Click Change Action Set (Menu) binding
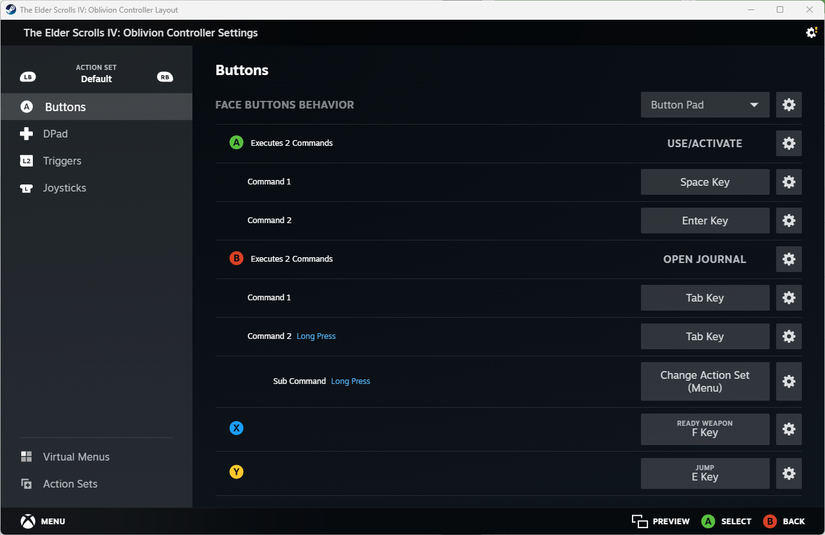Viewport: 825px width, 535px height. pos(705,381)
